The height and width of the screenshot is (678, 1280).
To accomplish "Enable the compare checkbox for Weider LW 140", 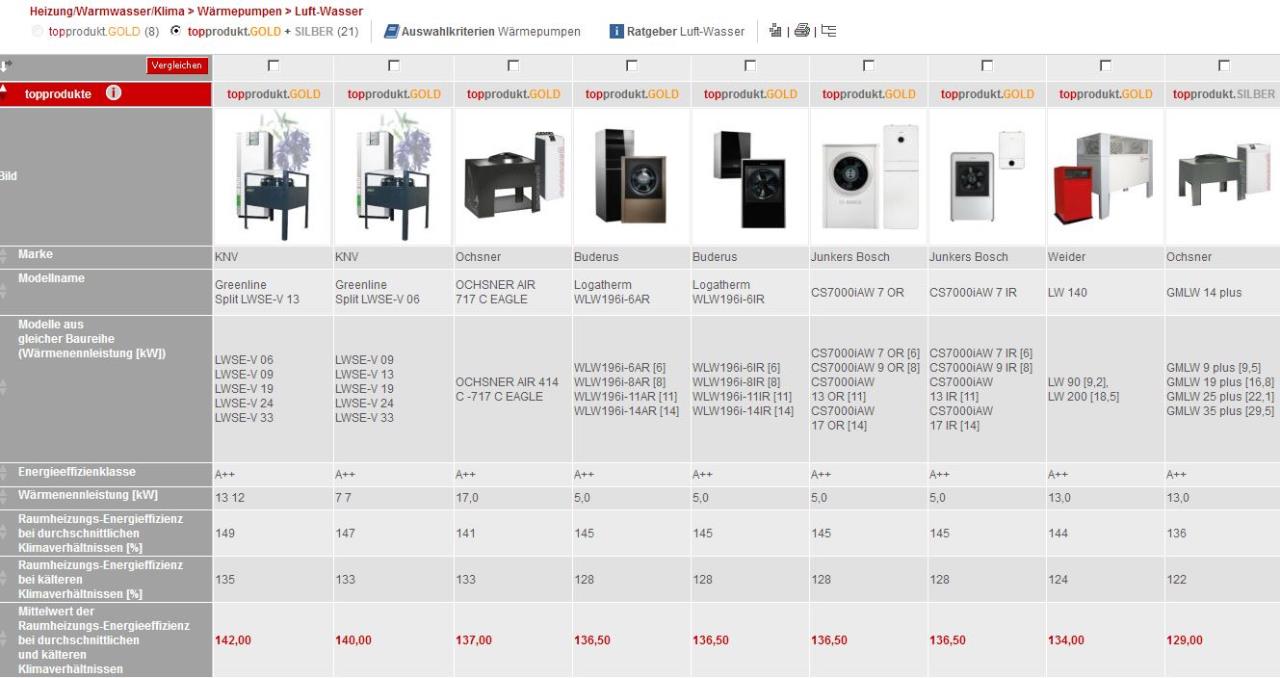I will coord(1105,66).
